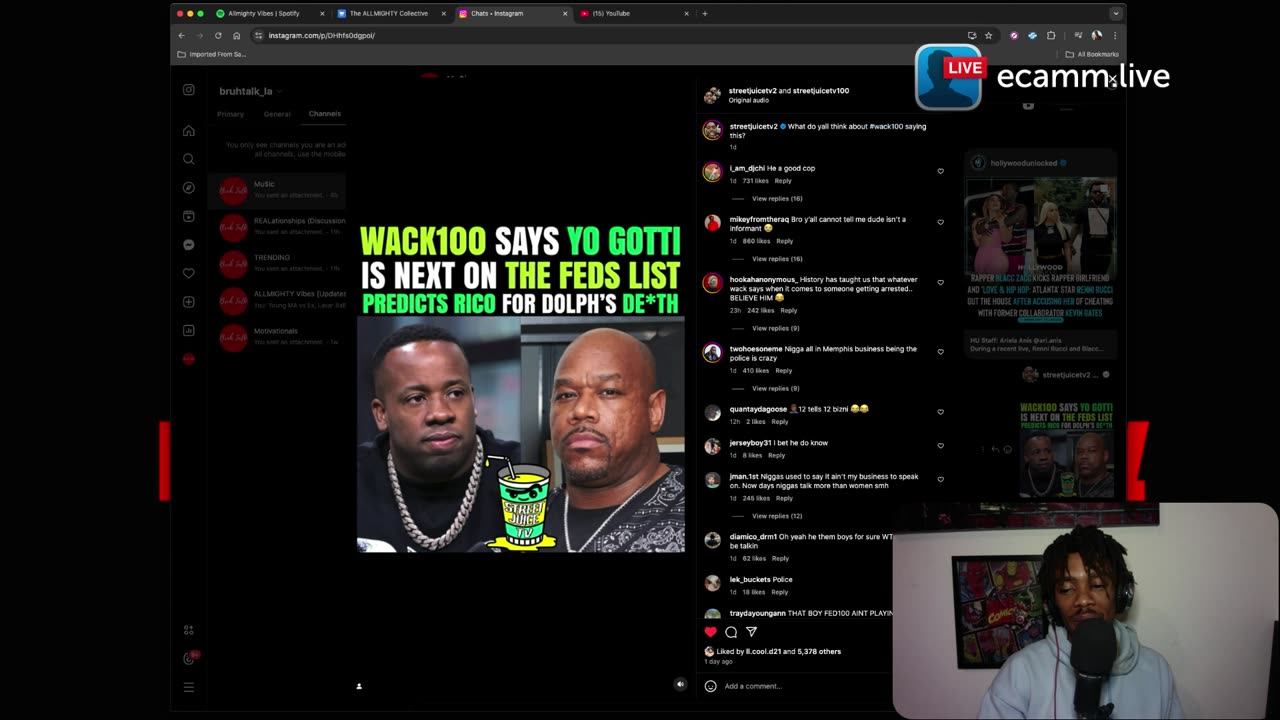Screen dimensions: 1280x720
Task: Close the Chats Instagram tab
Action: (565, 13)
